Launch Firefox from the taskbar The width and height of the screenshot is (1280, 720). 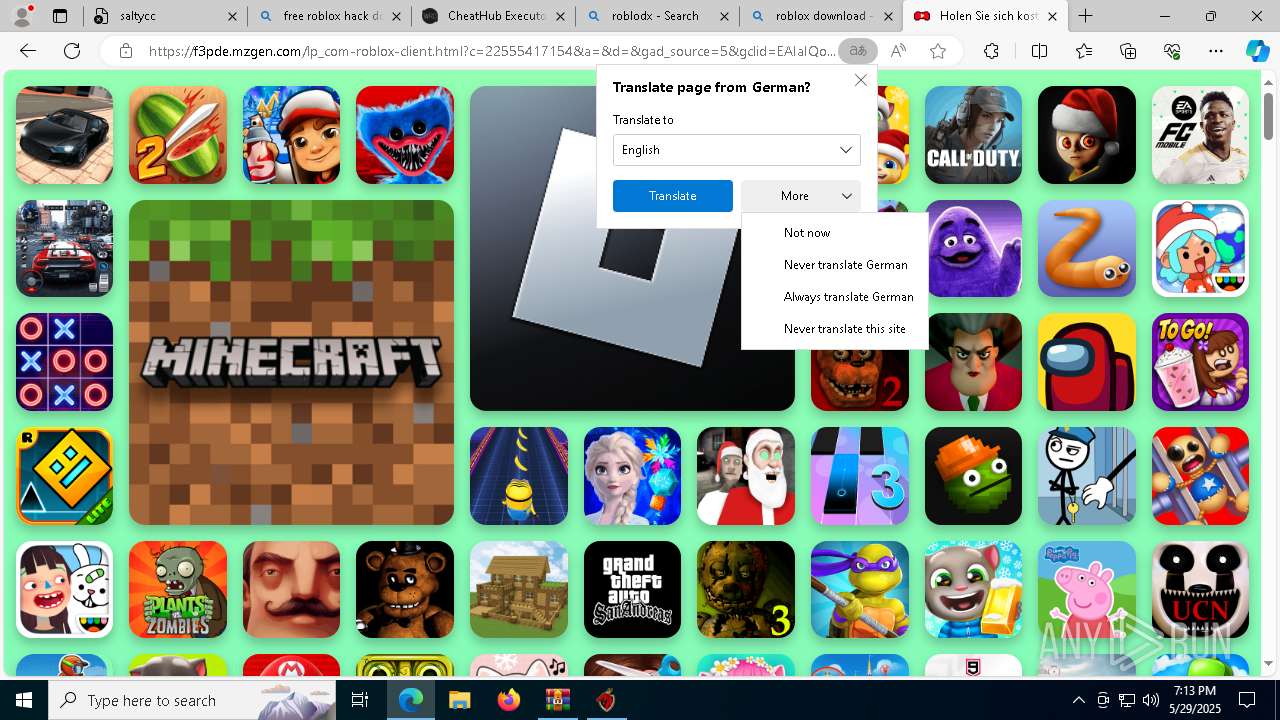pos(508,700)
